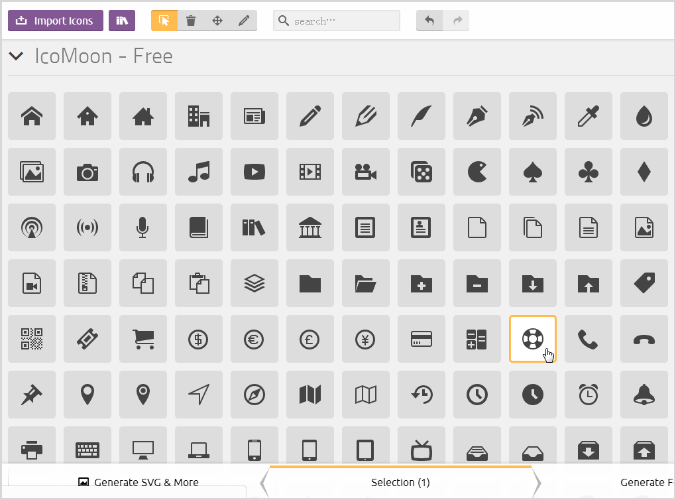
Task: Select the calculator icon
Action: (477, 339)
